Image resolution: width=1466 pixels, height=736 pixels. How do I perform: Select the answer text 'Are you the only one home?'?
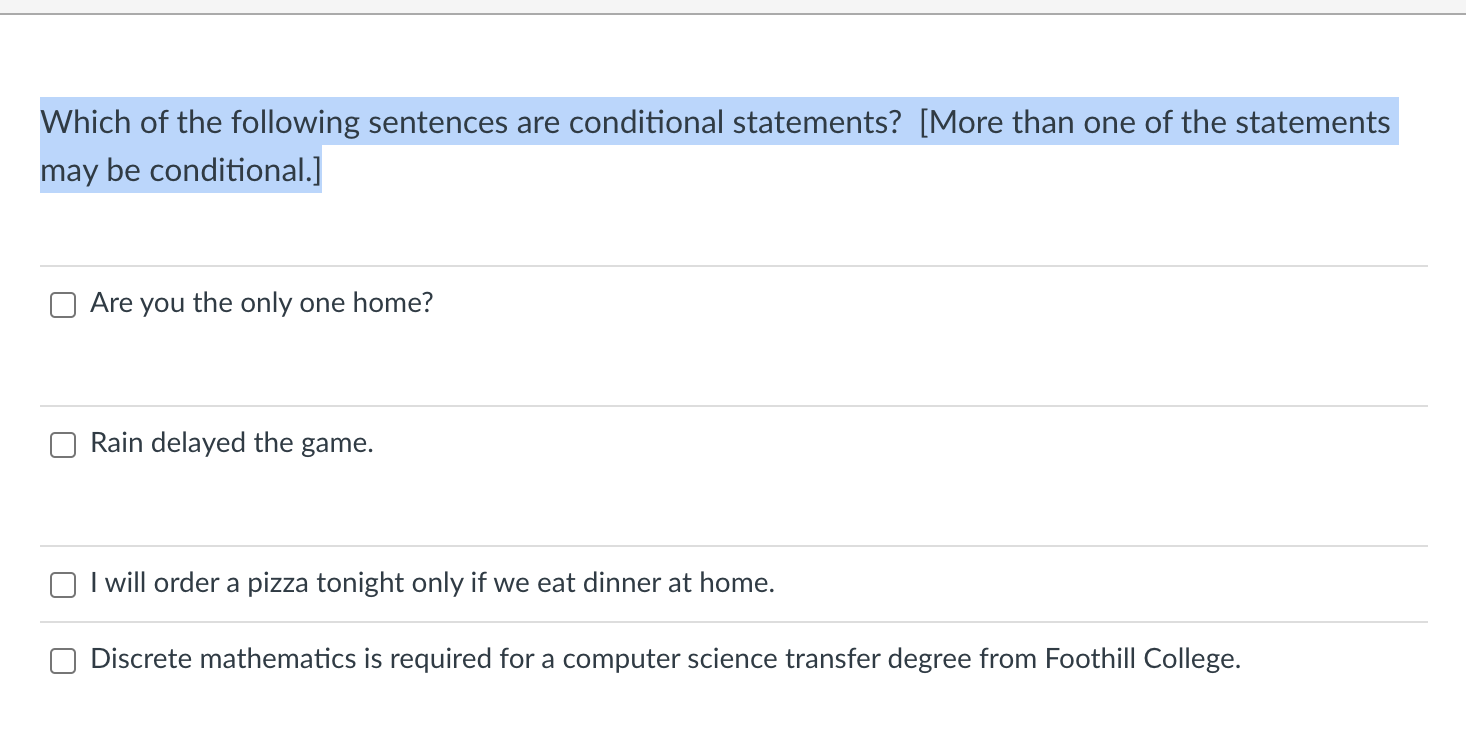tap(261, 302)
